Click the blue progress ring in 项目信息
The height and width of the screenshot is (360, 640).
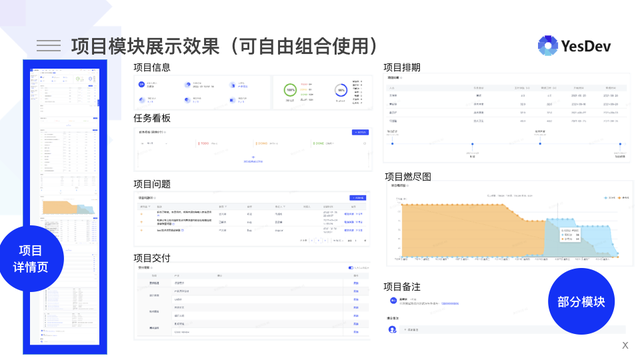pyautogui.click(x=341, y=90)
